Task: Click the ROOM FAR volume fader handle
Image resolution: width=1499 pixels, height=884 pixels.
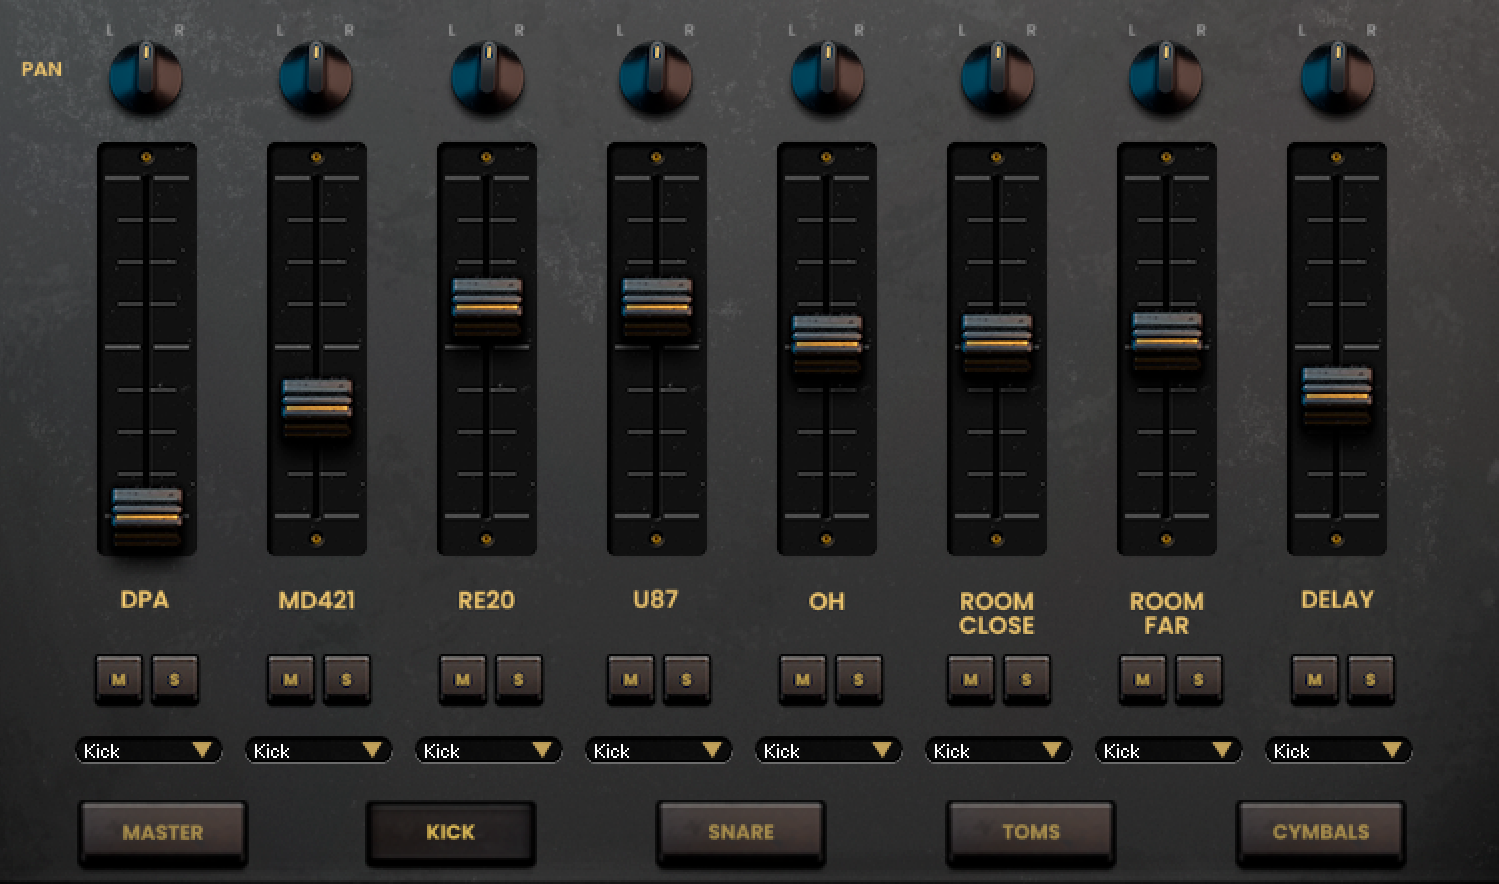Action: [1167, 340]
